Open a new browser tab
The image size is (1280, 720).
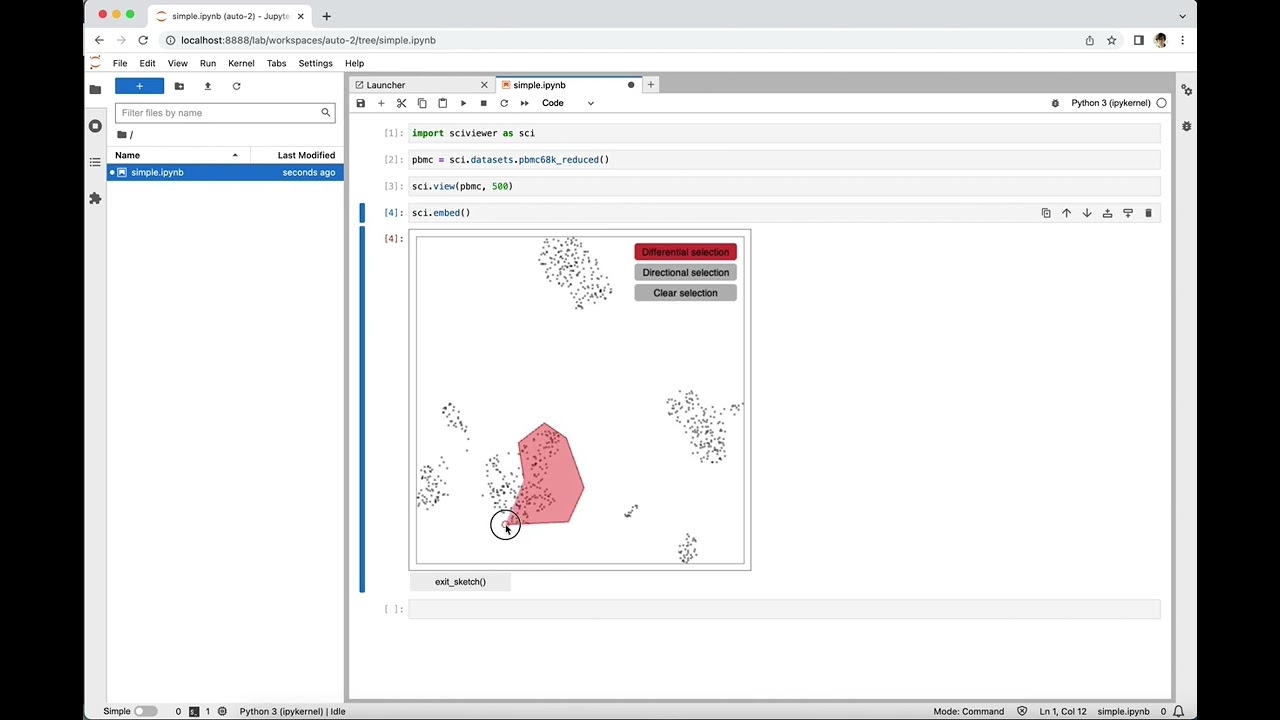coord(326,16)
